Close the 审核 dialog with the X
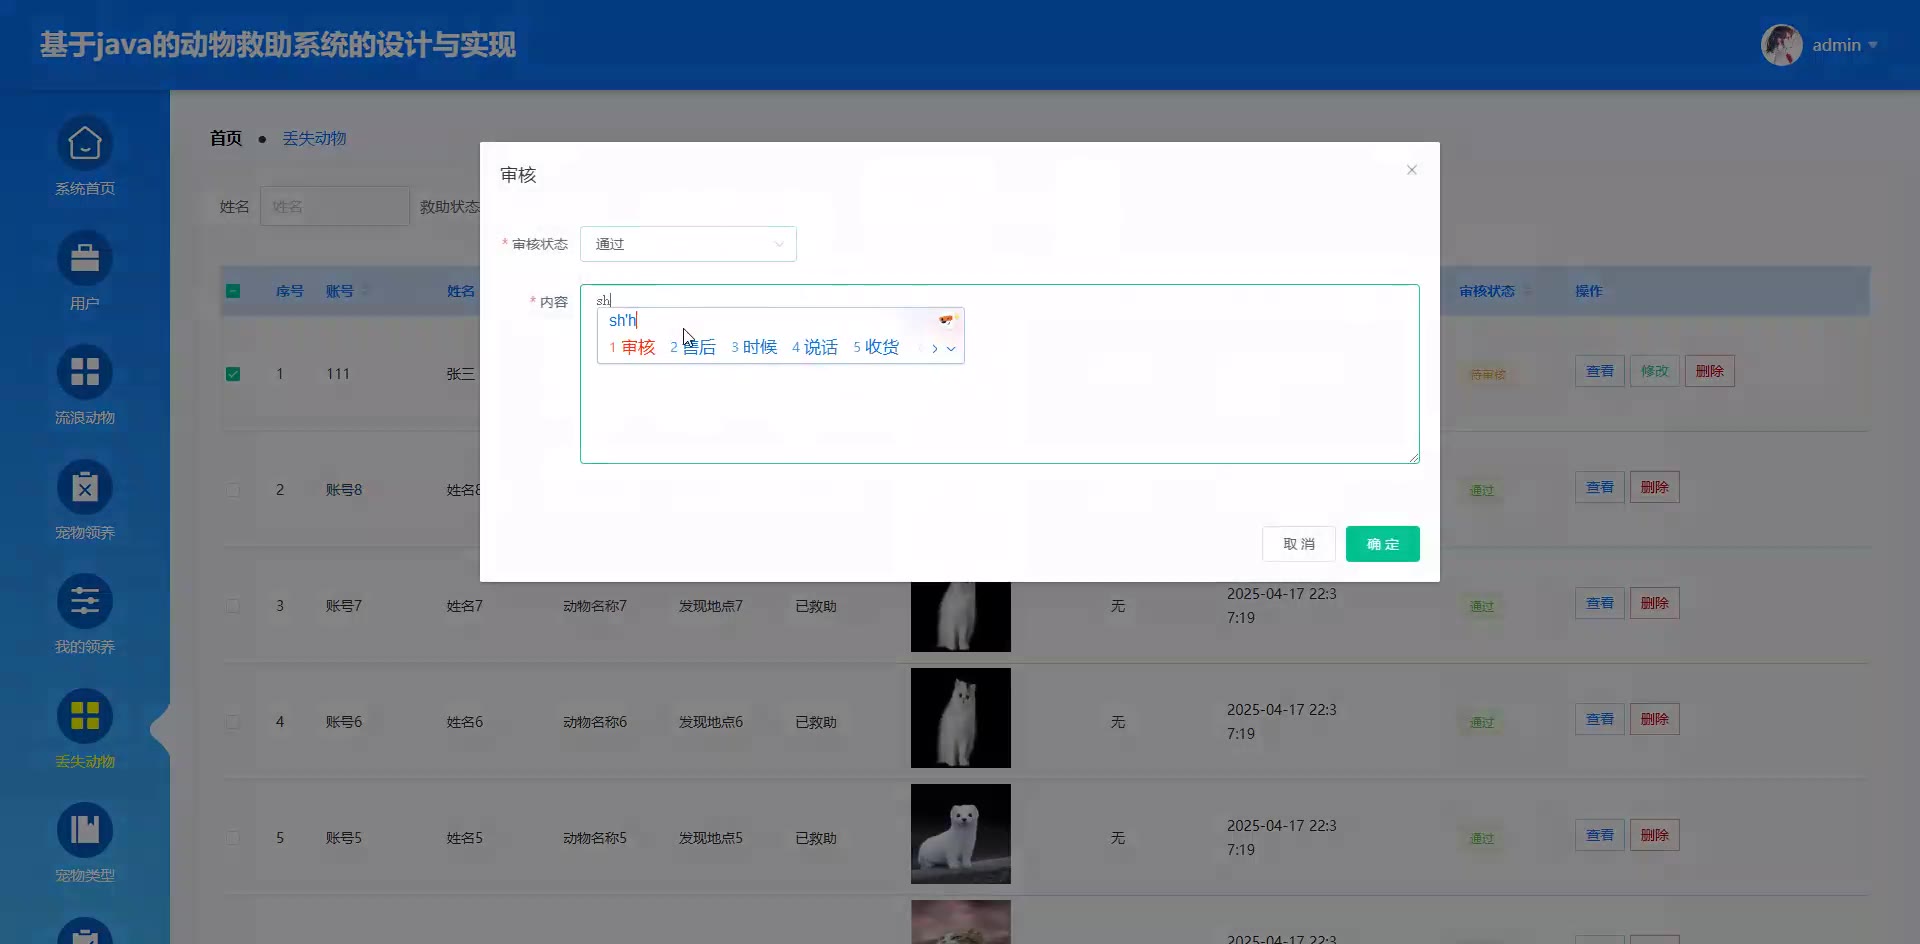Screen dimensions: 1920x944 point(1412,170)
